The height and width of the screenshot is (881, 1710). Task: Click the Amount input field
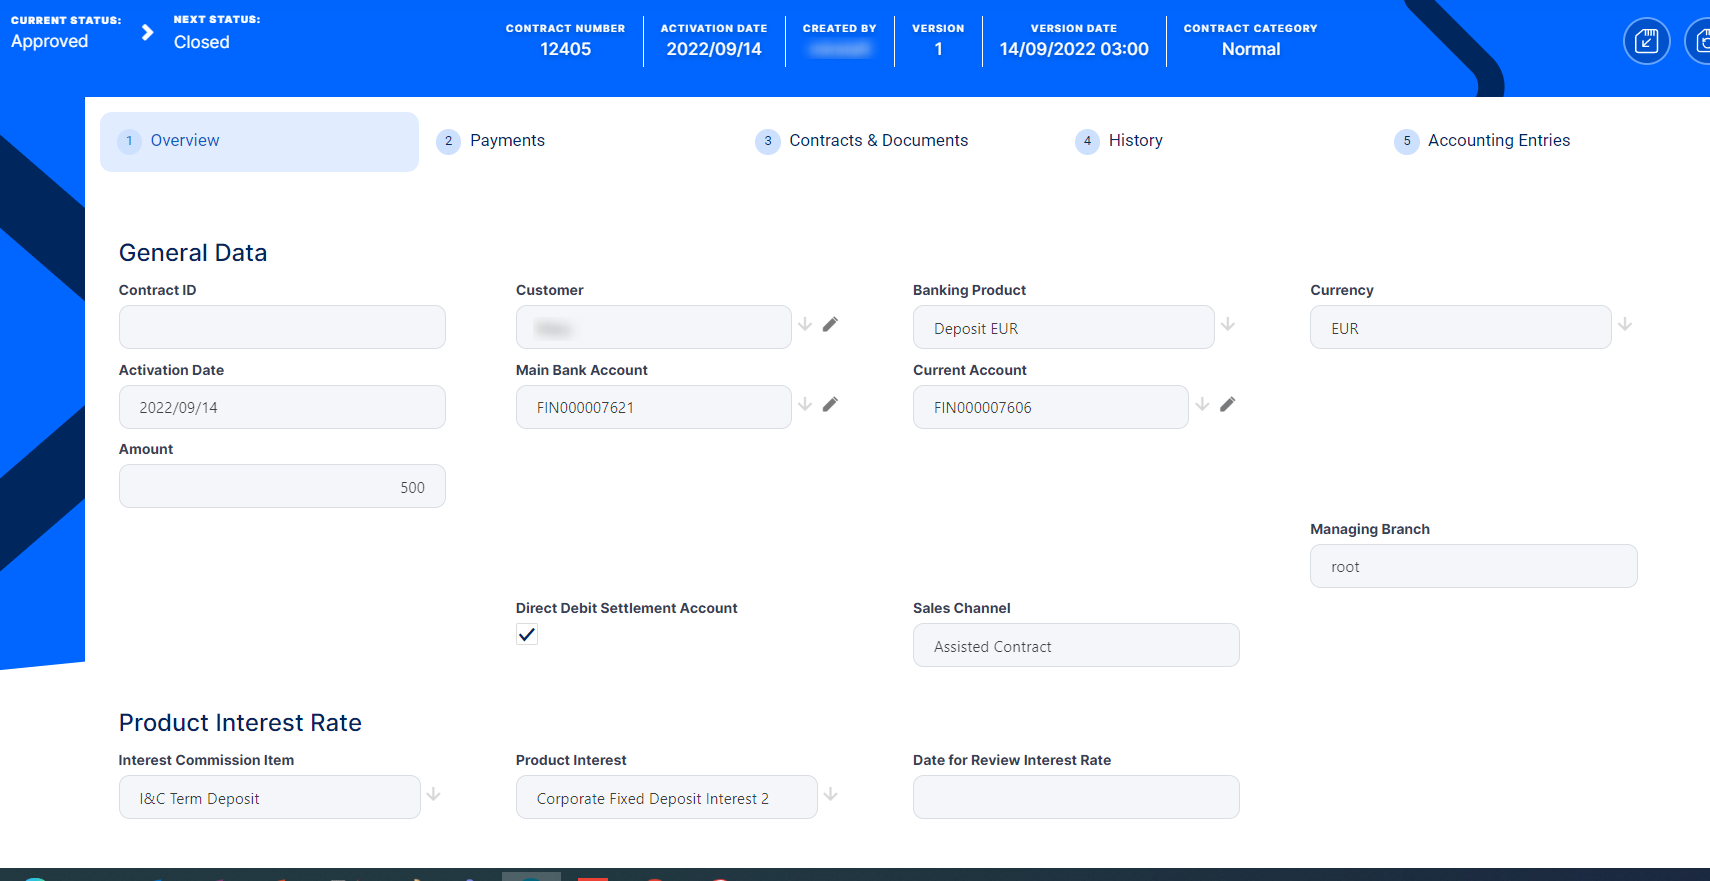[282, 487]
